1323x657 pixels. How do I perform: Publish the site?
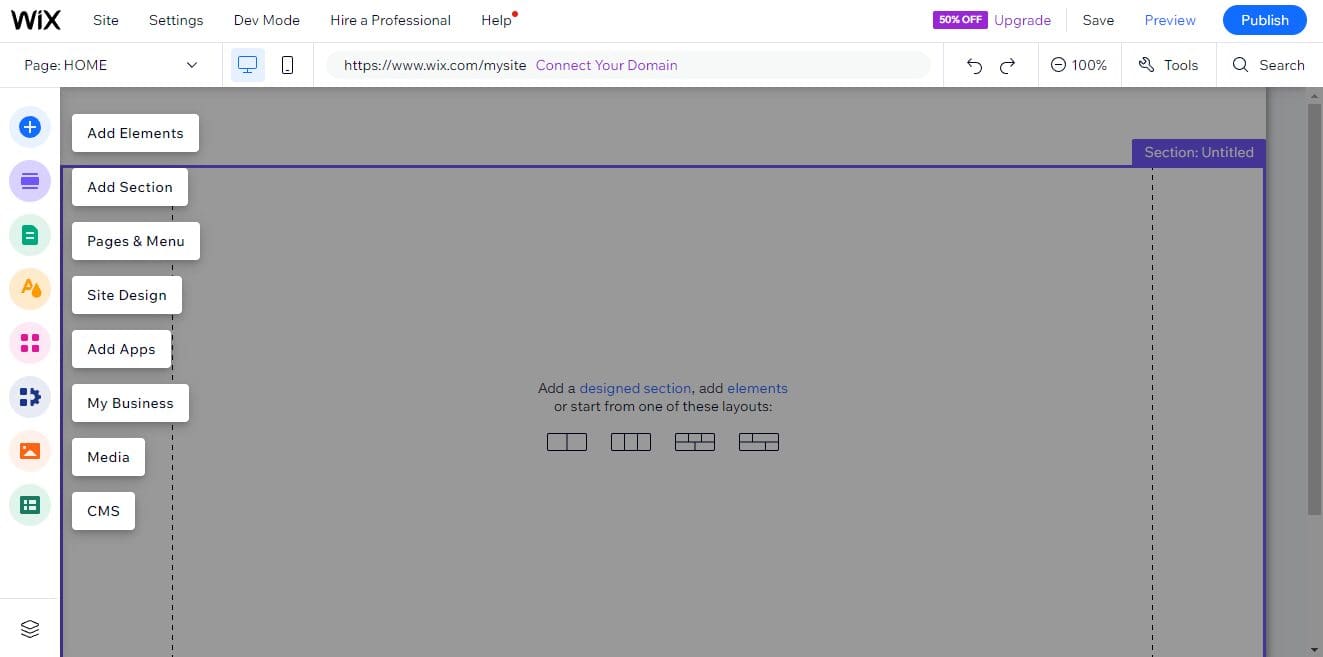(x=1265, y=20)
